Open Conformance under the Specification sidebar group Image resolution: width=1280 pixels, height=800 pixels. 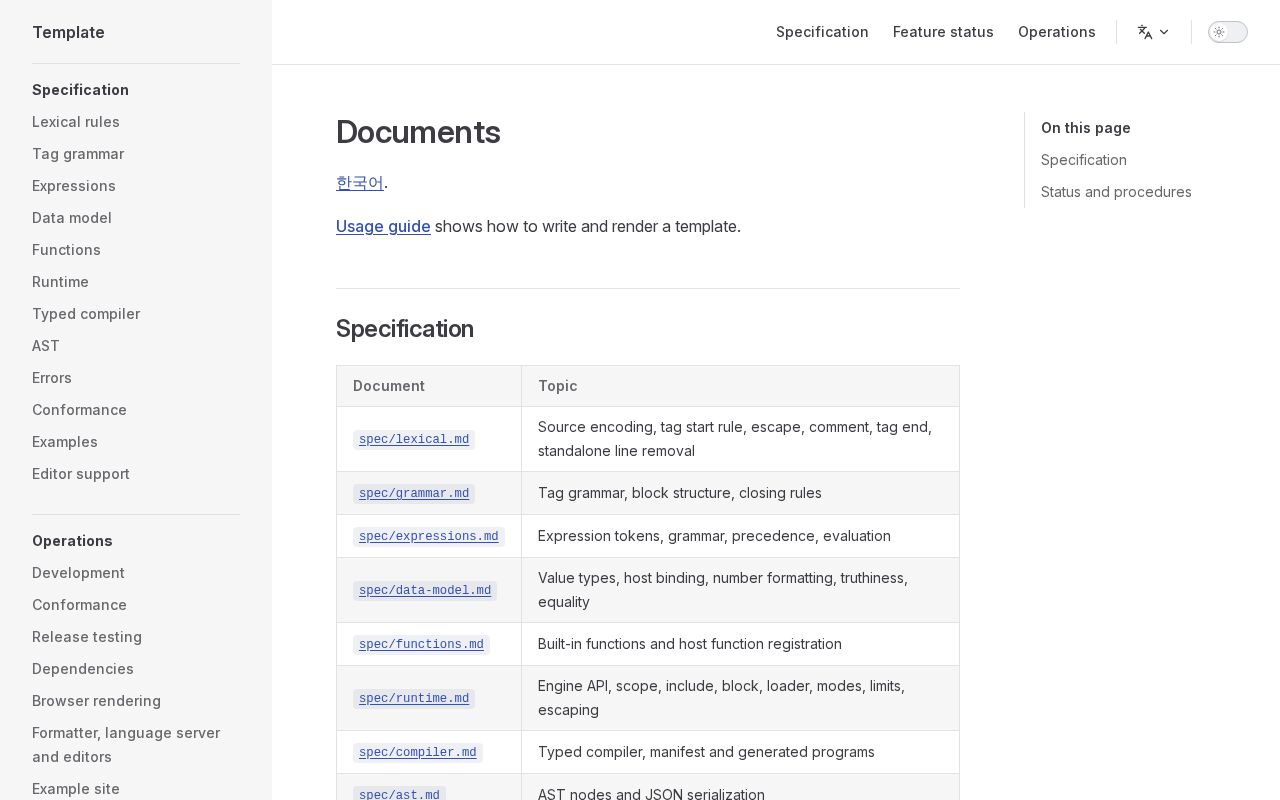coord(79,410)
